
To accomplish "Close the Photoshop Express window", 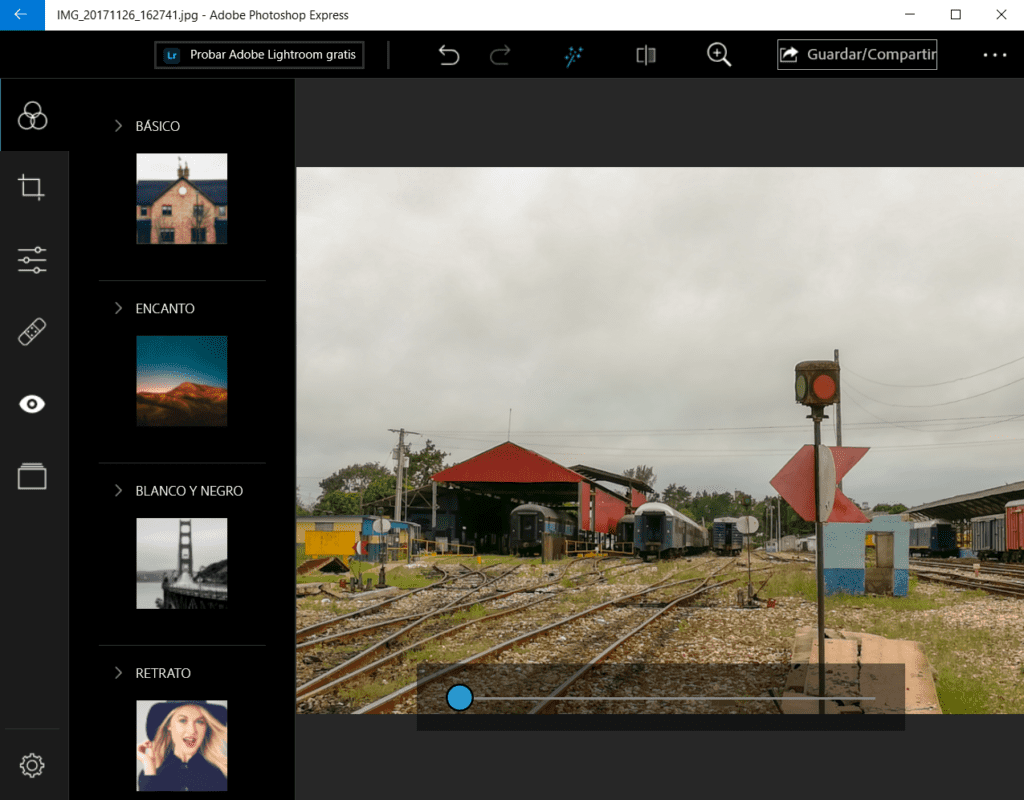I will click(1001, 14).
